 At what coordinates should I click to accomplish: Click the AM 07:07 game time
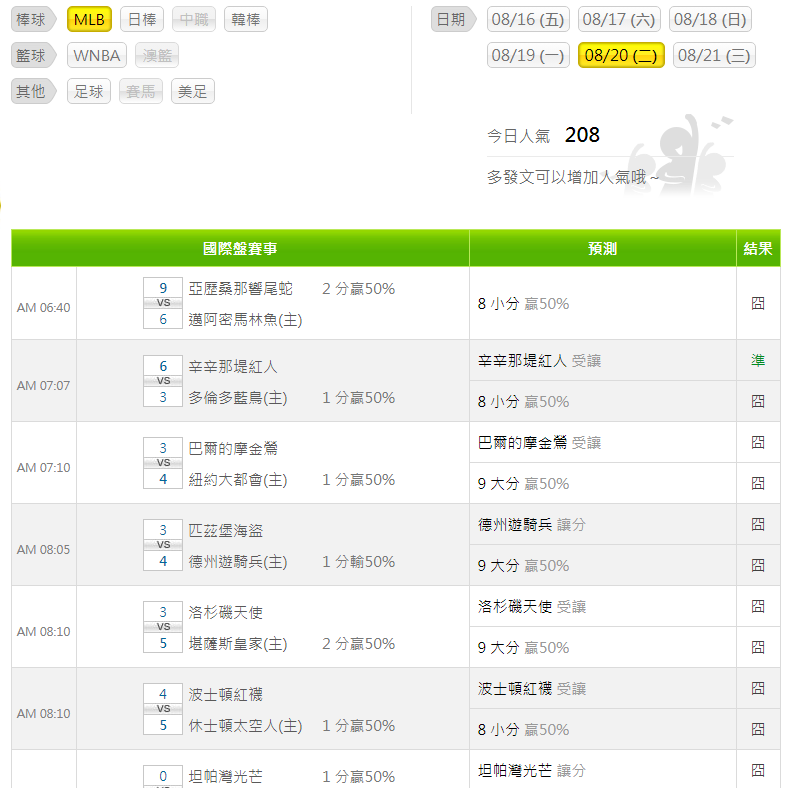(x=43, y=385)
